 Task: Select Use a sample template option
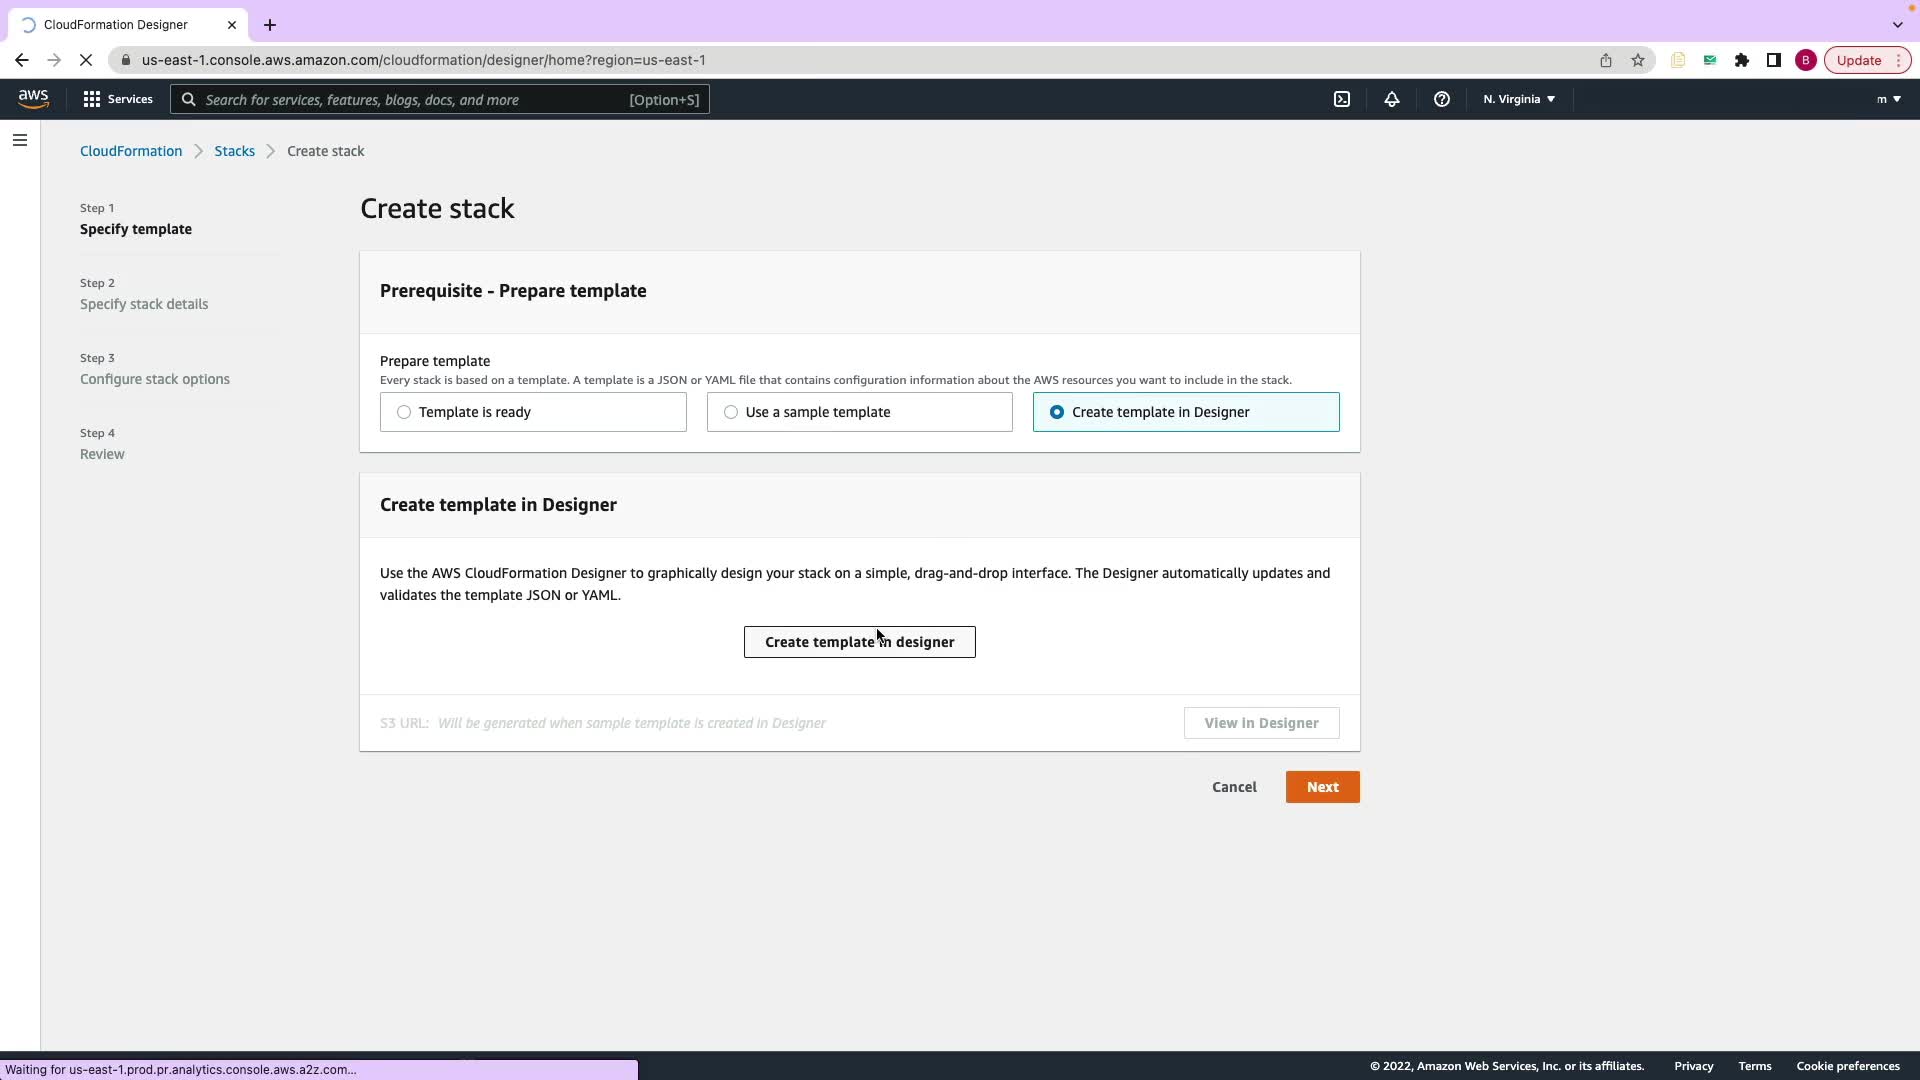coord(731,412)
